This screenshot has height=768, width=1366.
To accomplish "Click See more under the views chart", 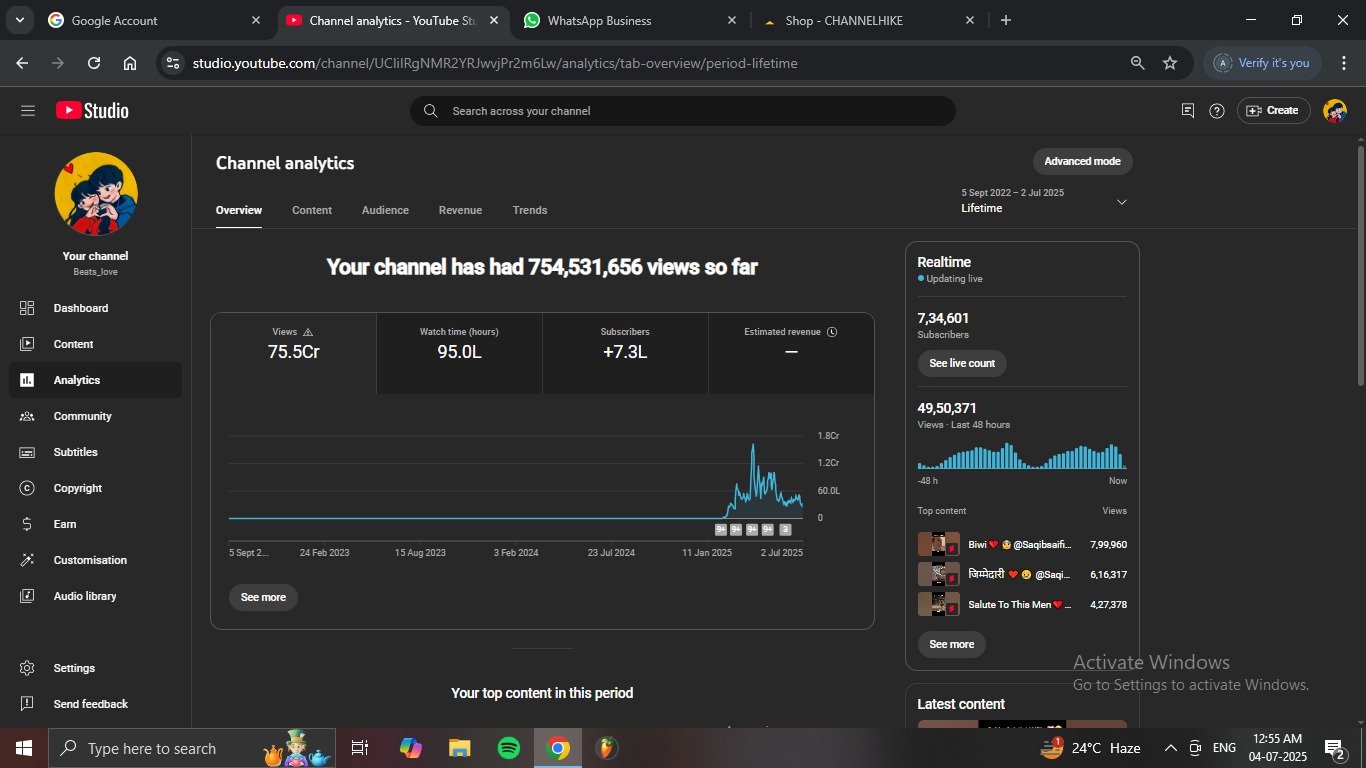I will [x=263, y=597].
